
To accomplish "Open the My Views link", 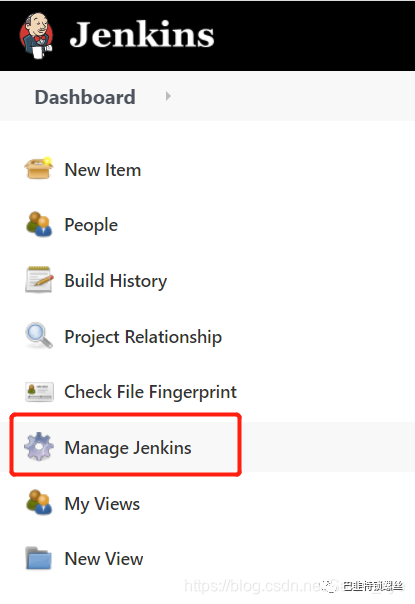I will coord(102,504).
